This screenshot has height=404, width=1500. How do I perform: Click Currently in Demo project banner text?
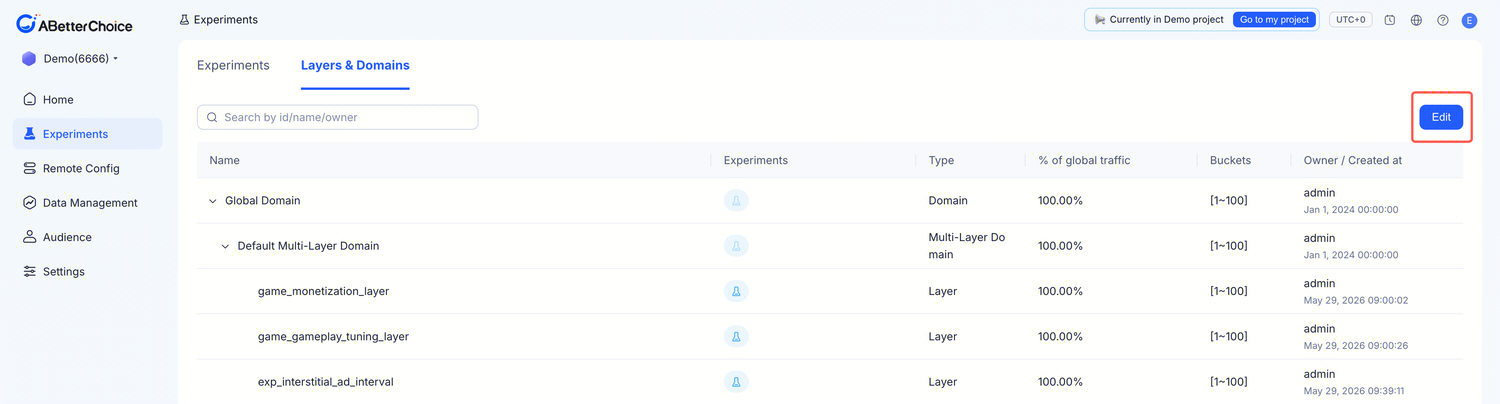1167,20
